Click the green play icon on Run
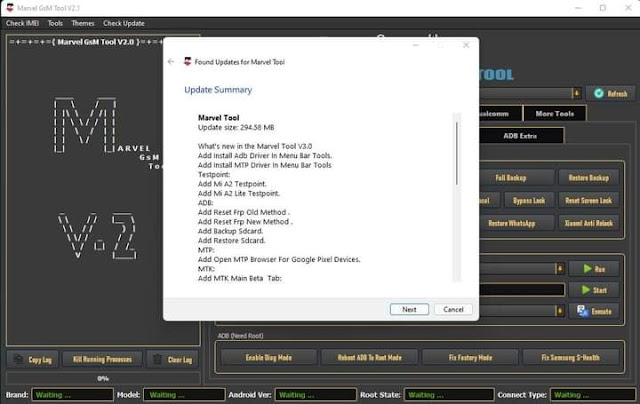Image resolution: width=640 pixels, height=404 pixels. 587,269
